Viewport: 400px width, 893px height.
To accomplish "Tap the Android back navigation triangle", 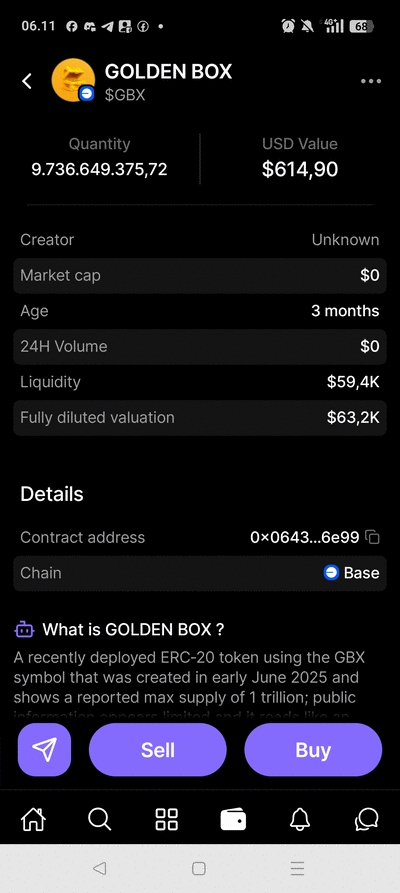I will [100, 868].
